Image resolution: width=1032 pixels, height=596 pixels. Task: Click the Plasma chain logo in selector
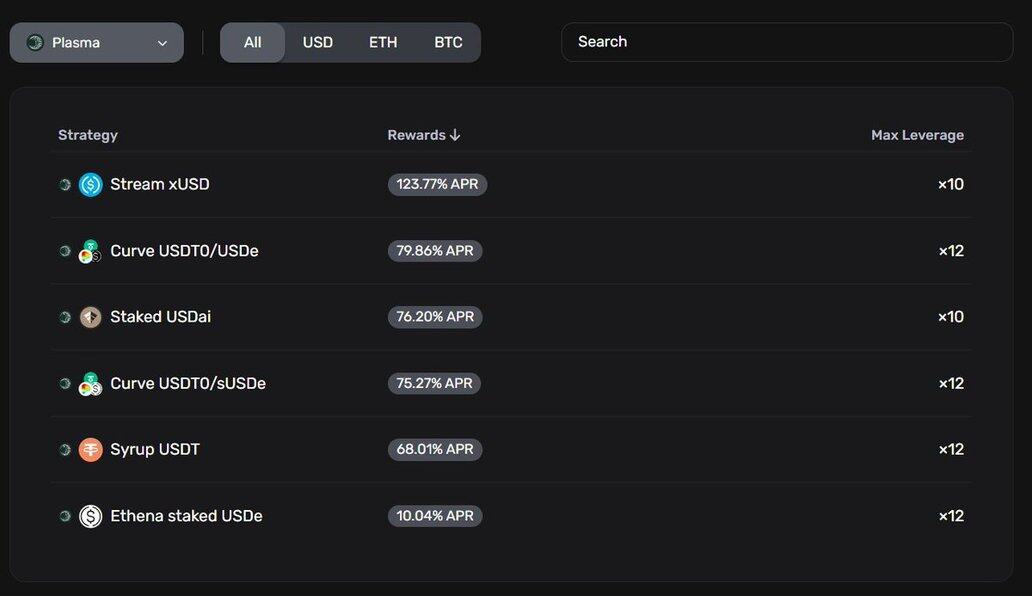click(35, 43)
